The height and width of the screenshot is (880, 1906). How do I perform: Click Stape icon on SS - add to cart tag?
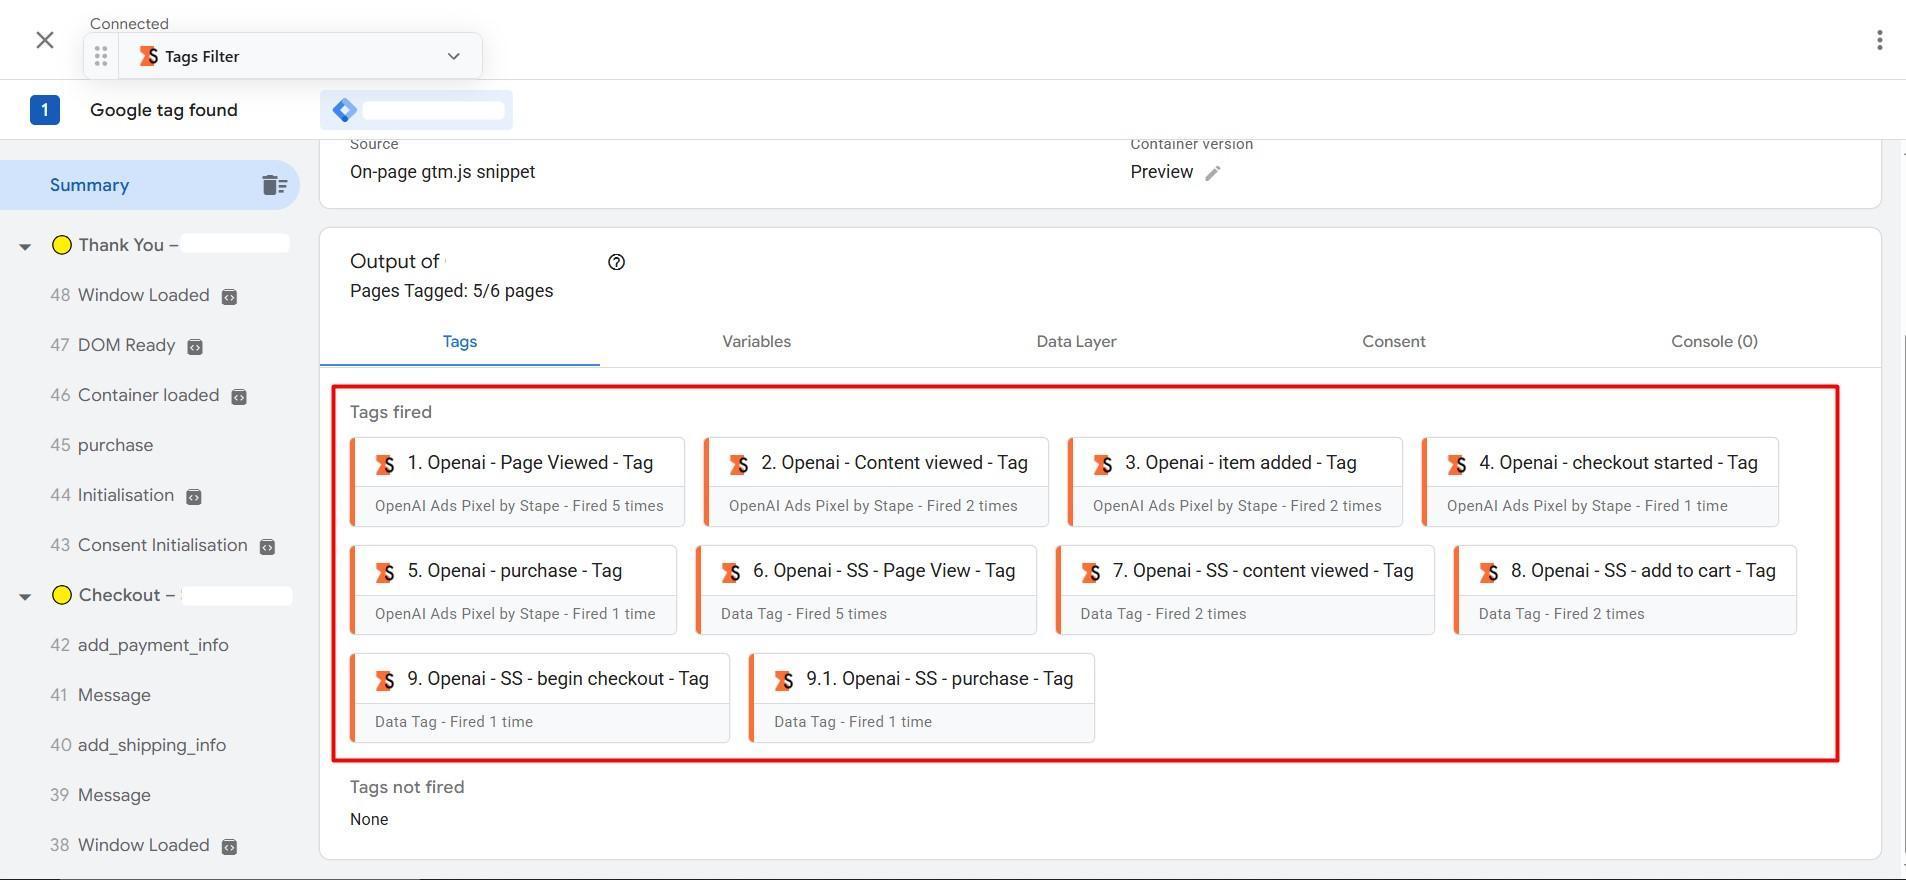pyautogui.click(x=1489, y=572)
